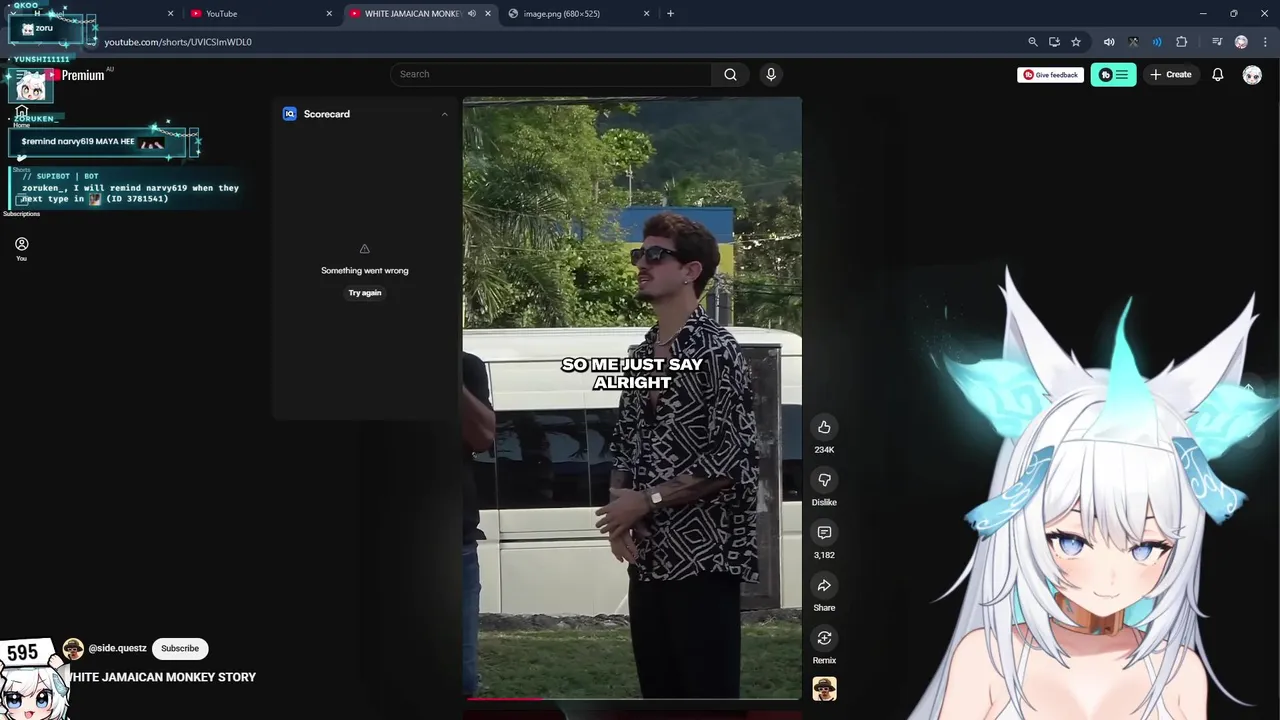Click the crossed tools extension icon

[x=1133, y=42]
